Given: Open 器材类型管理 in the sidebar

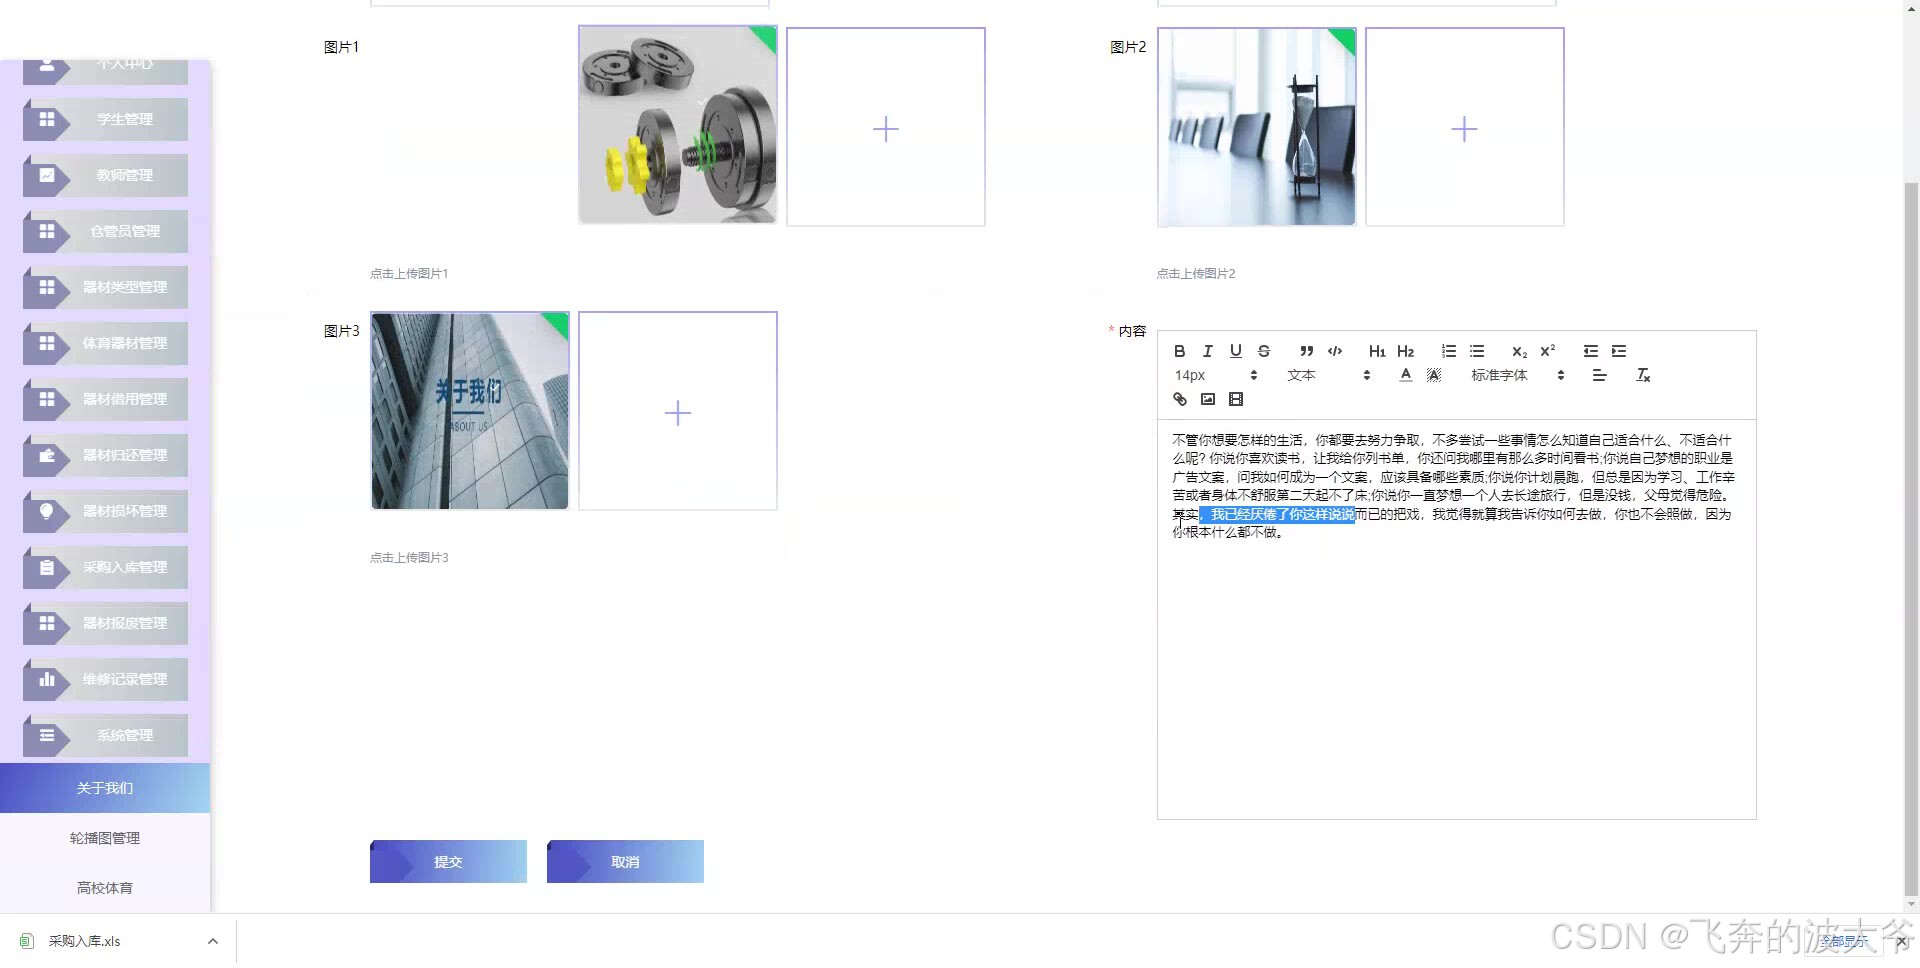Looking at the screenshot, I should (x=105, y=287).
